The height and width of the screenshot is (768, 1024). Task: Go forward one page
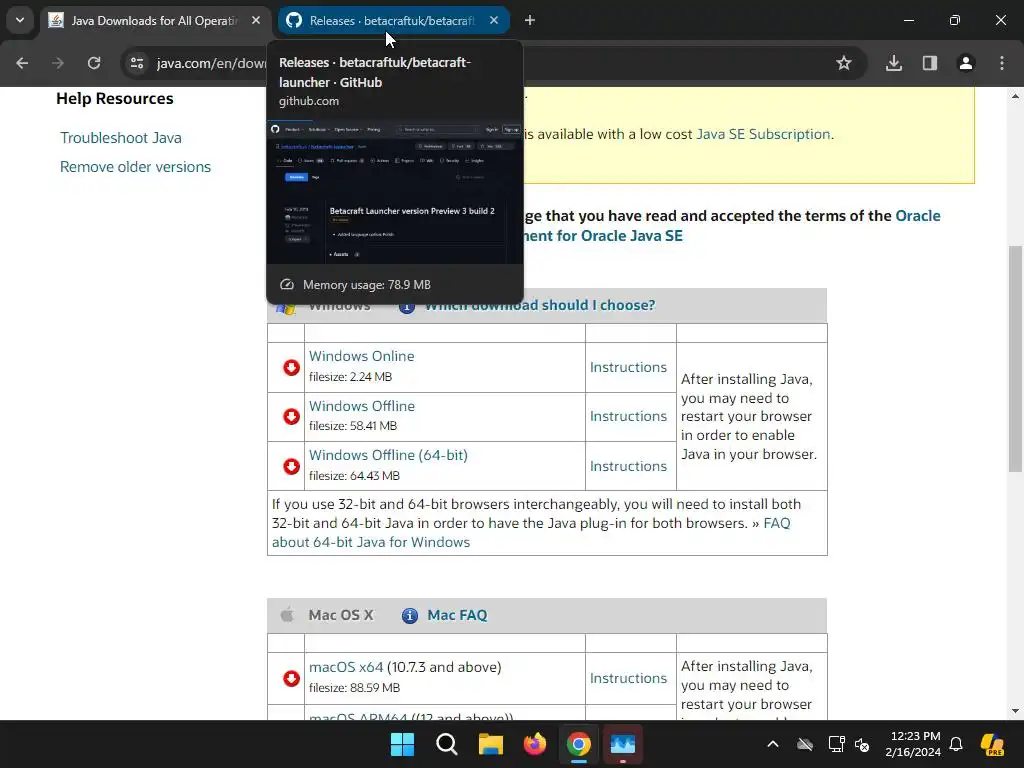57,63
